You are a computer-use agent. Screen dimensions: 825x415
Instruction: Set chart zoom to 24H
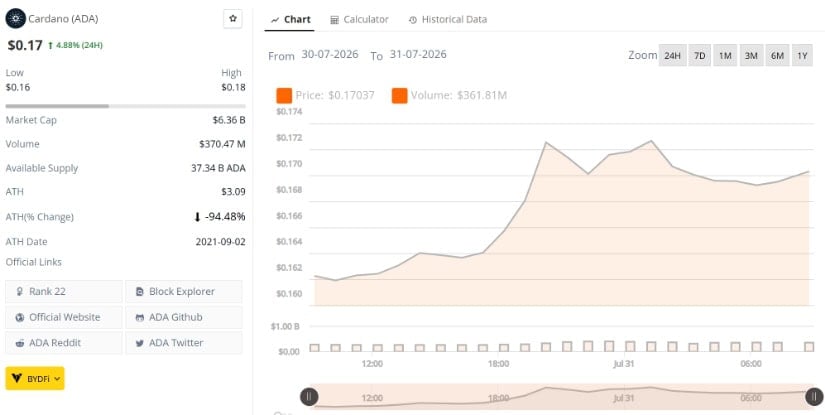click(672, 55)
